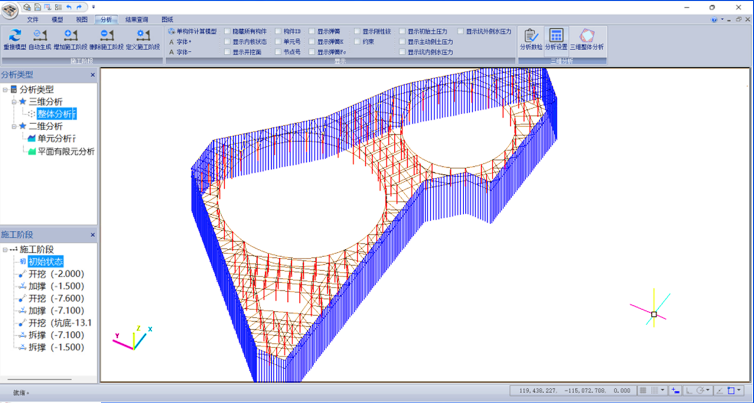
Task: Close the 施工阶段 panel
Action: pyautogui.click(x=93, y=234)
